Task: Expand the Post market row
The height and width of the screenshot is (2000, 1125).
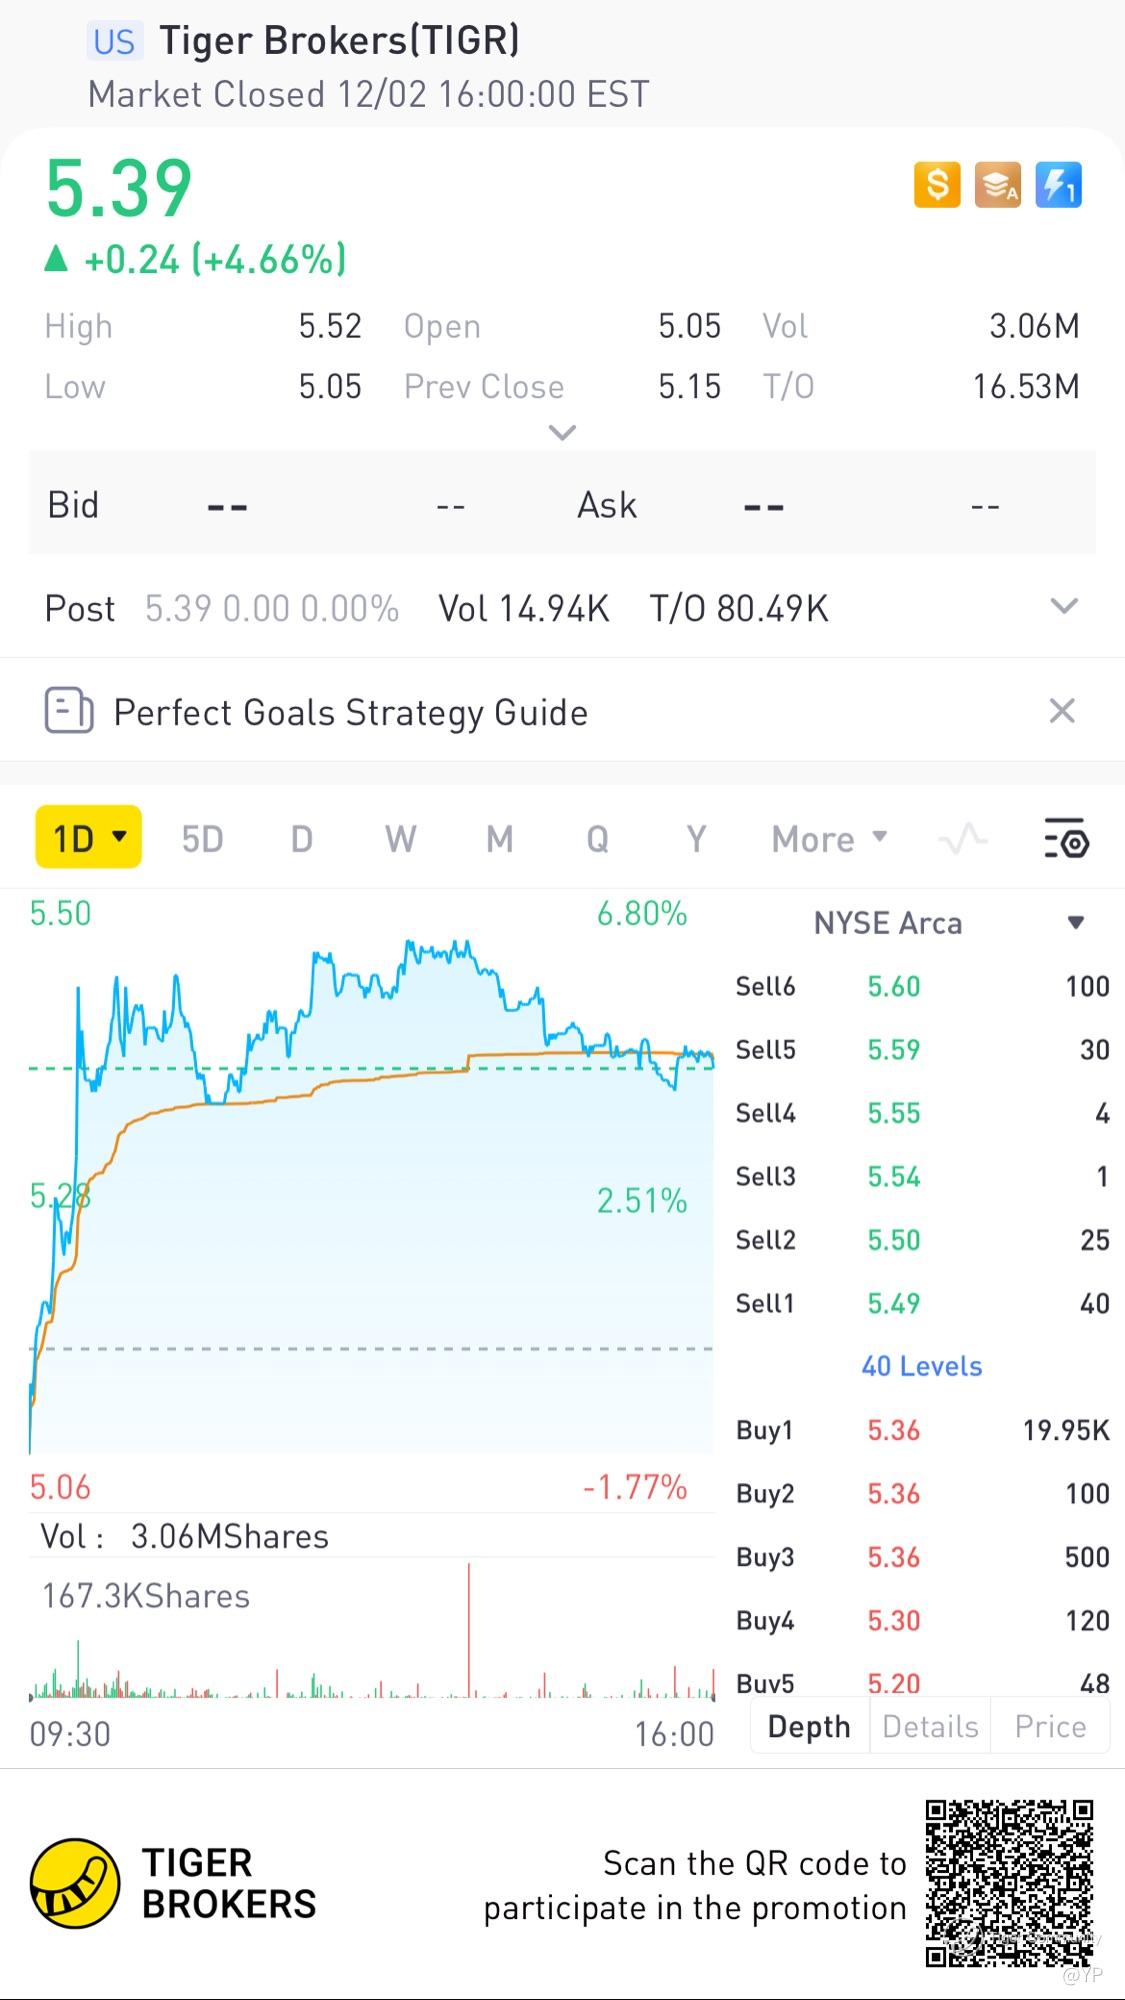Action: click(1064, 607)
